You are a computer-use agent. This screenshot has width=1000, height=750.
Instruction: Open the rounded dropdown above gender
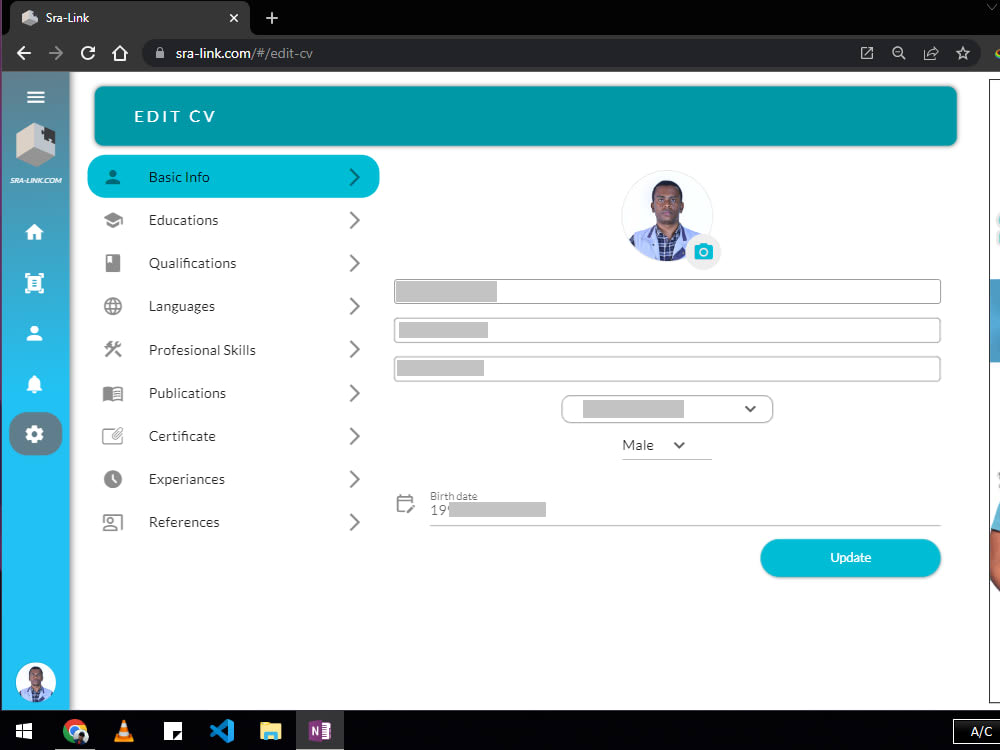tap(667, 409)
